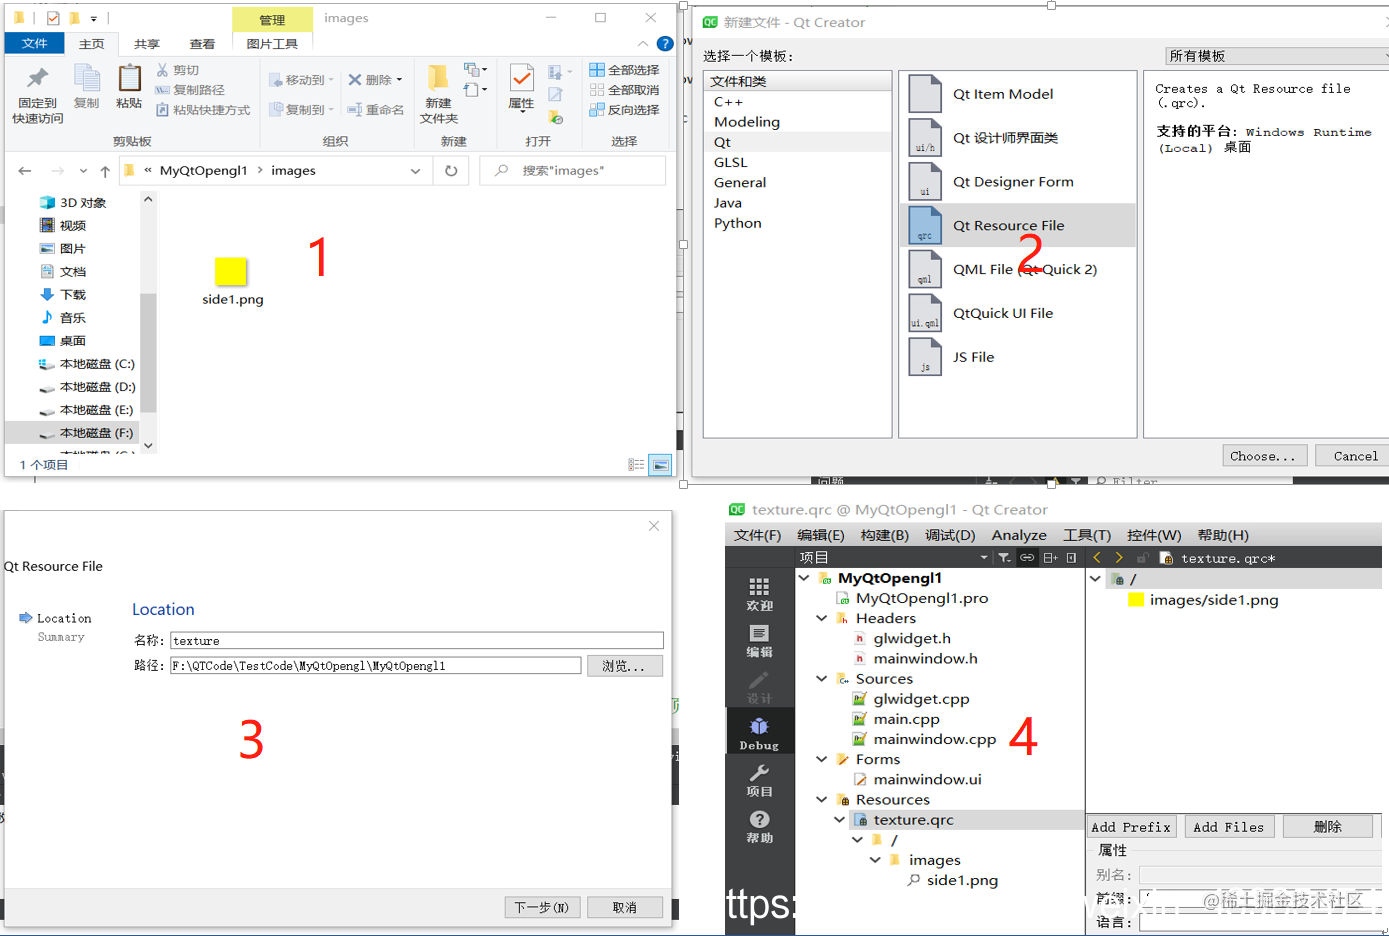Viewport: 1389px width, 936px height.
Task: Collapse the Headers tree node
Action: click(822, 618)
